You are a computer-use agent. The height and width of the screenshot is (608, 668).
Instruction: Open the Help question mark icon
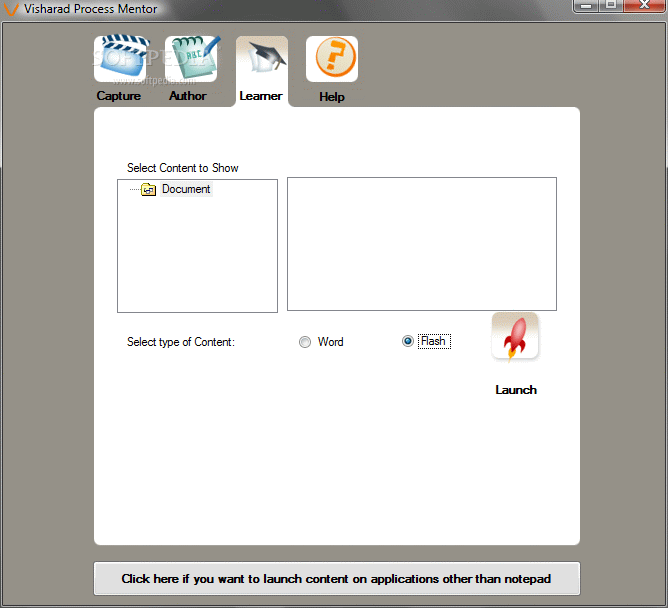332,59
